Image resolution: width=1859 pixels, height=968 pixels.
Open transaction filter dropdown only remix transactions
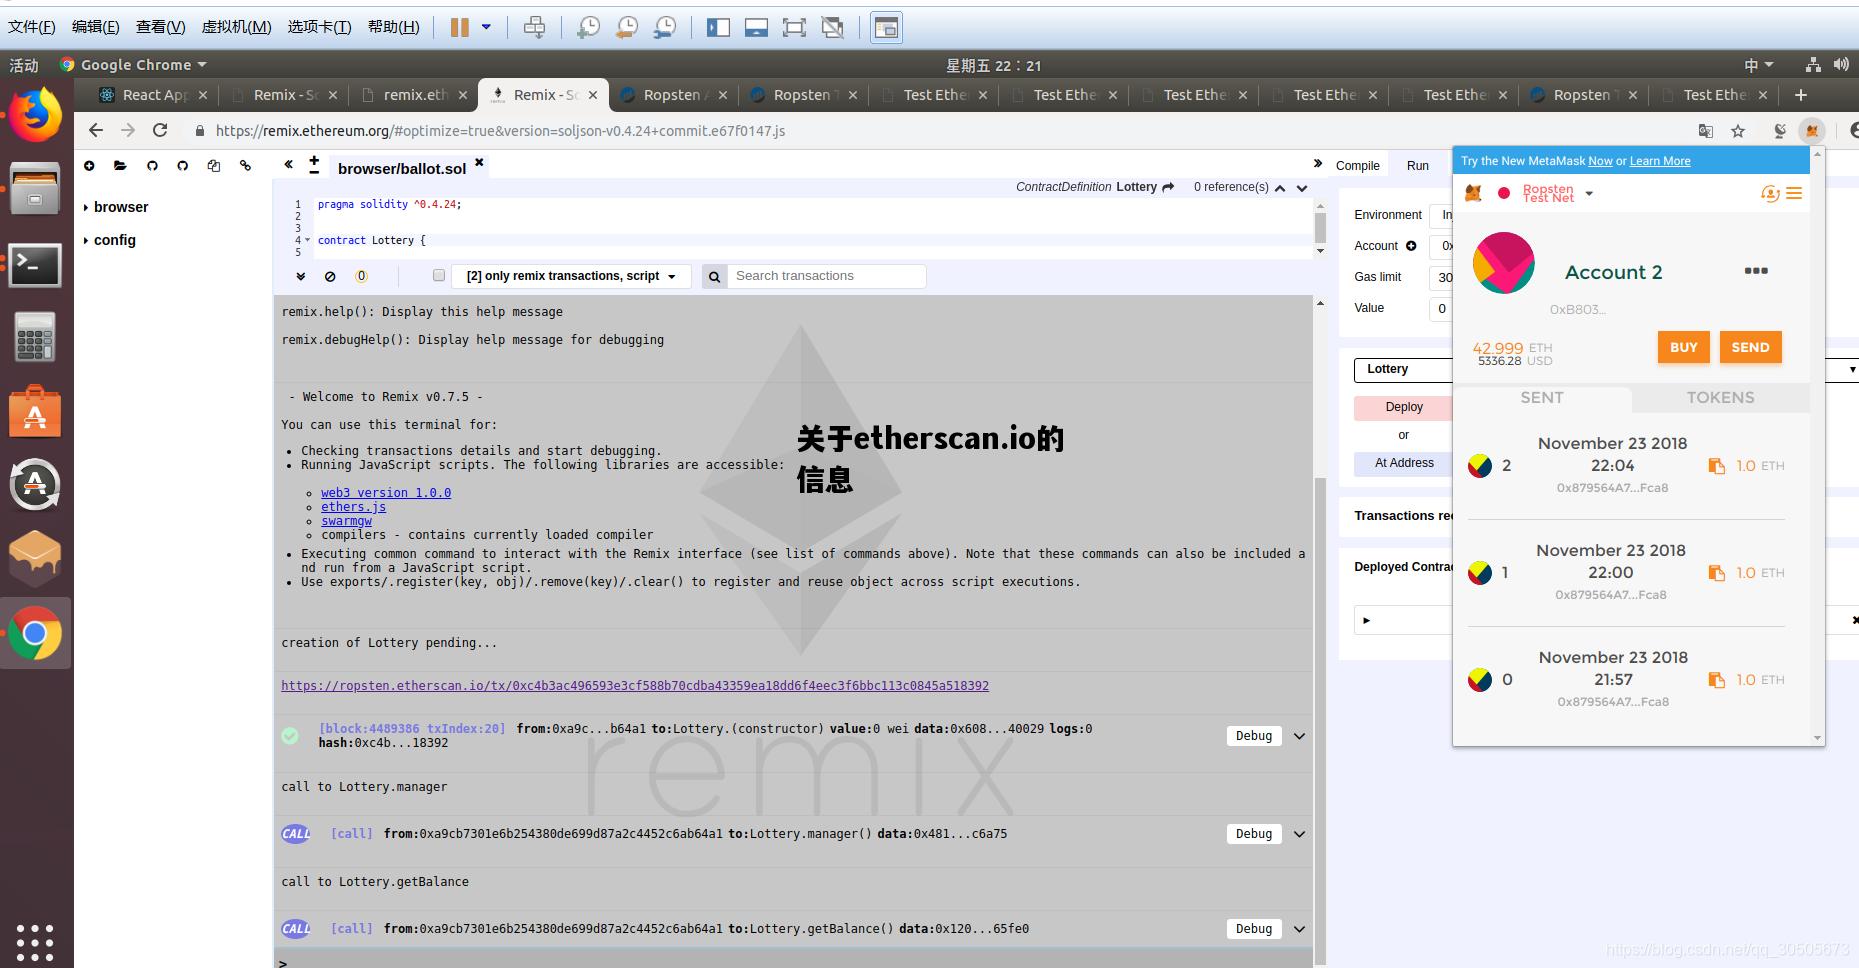click(571, 276)
